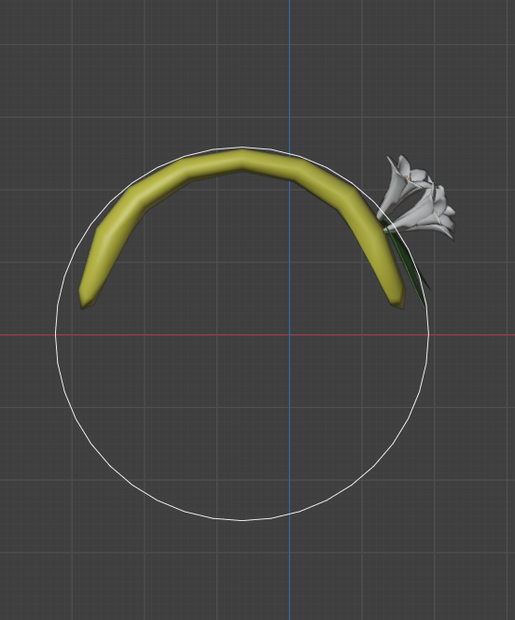The width and height of the screenshot is (515, 620).
Task: Click the right tip of the yellow arc
Action: [398, 301]
